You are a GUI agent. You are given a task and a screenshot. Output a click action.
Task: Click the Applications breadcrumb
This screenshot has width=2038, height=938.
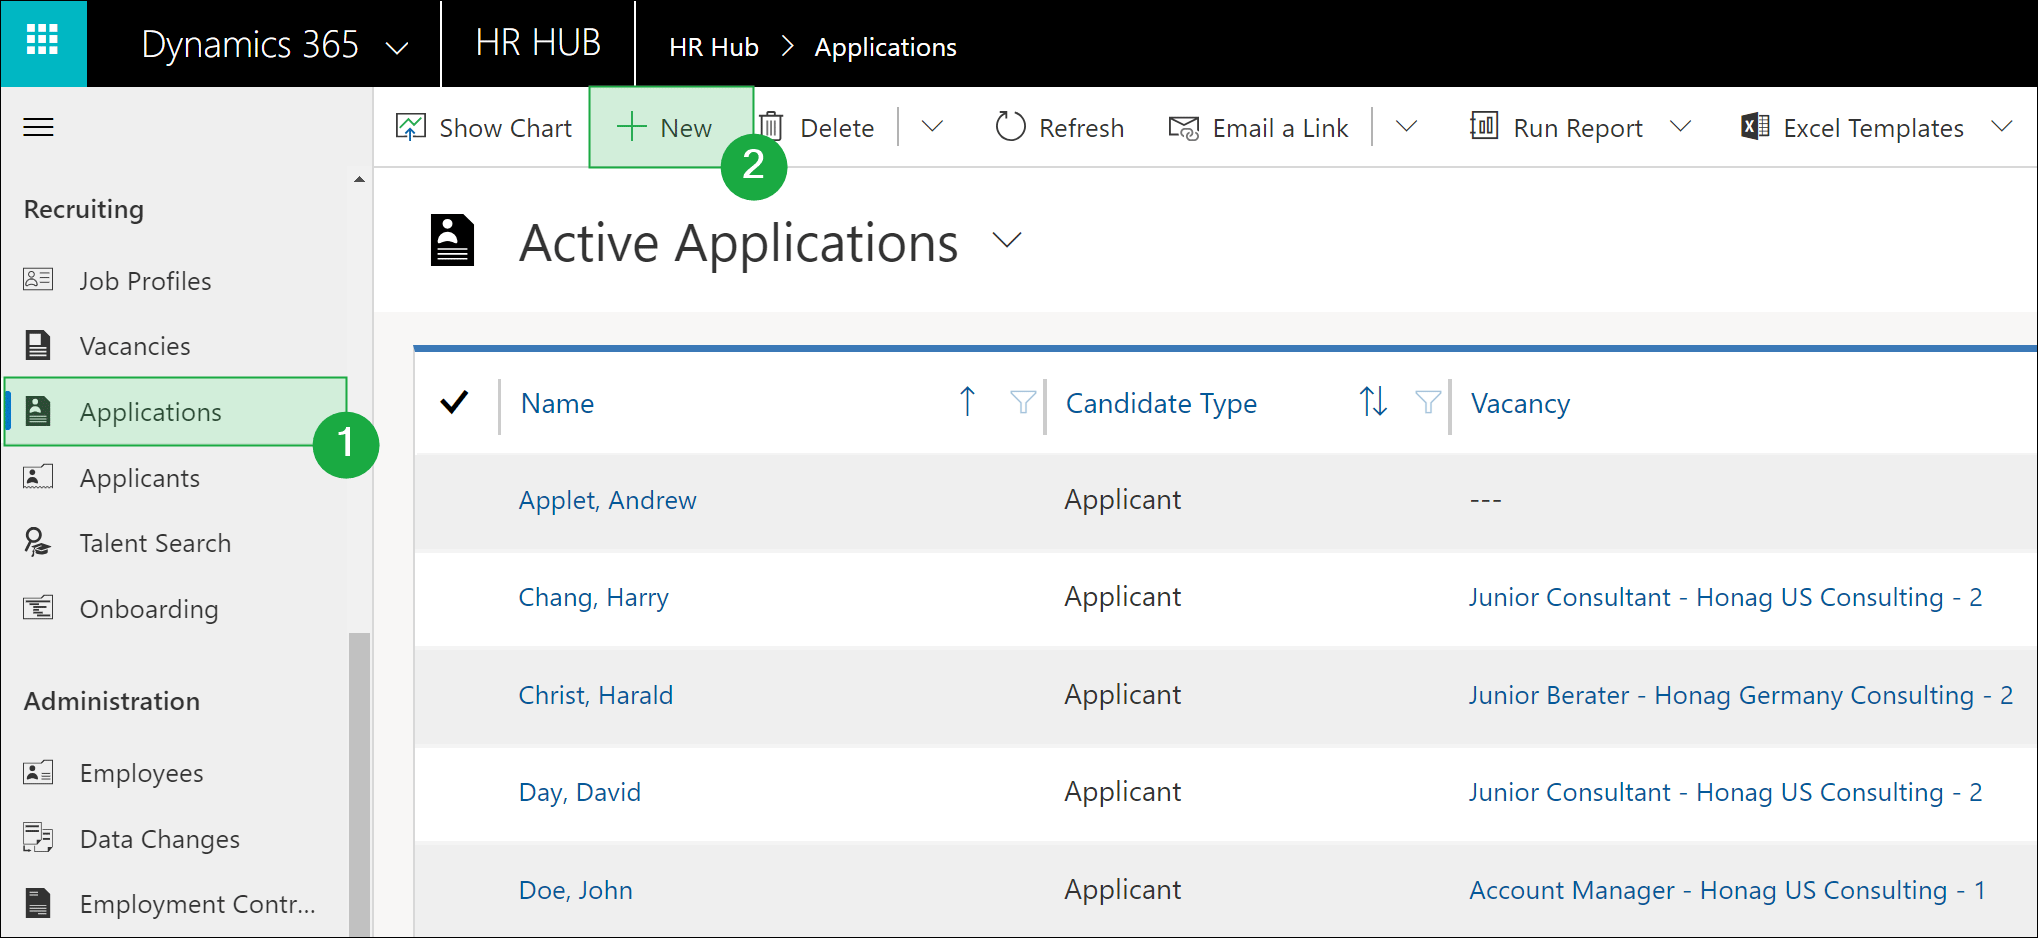tap(885, 47)
